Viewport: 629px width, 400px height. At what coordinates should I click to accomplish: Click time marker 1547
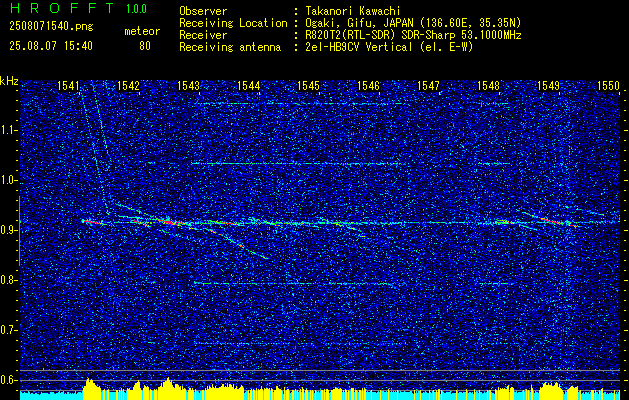coord(428,86)
